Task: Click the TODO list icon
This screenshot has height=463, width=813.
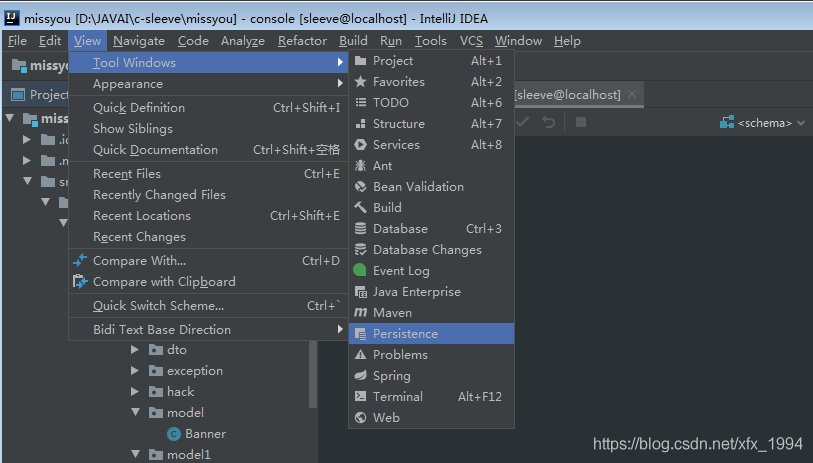Action: click(x=360, y=103)
